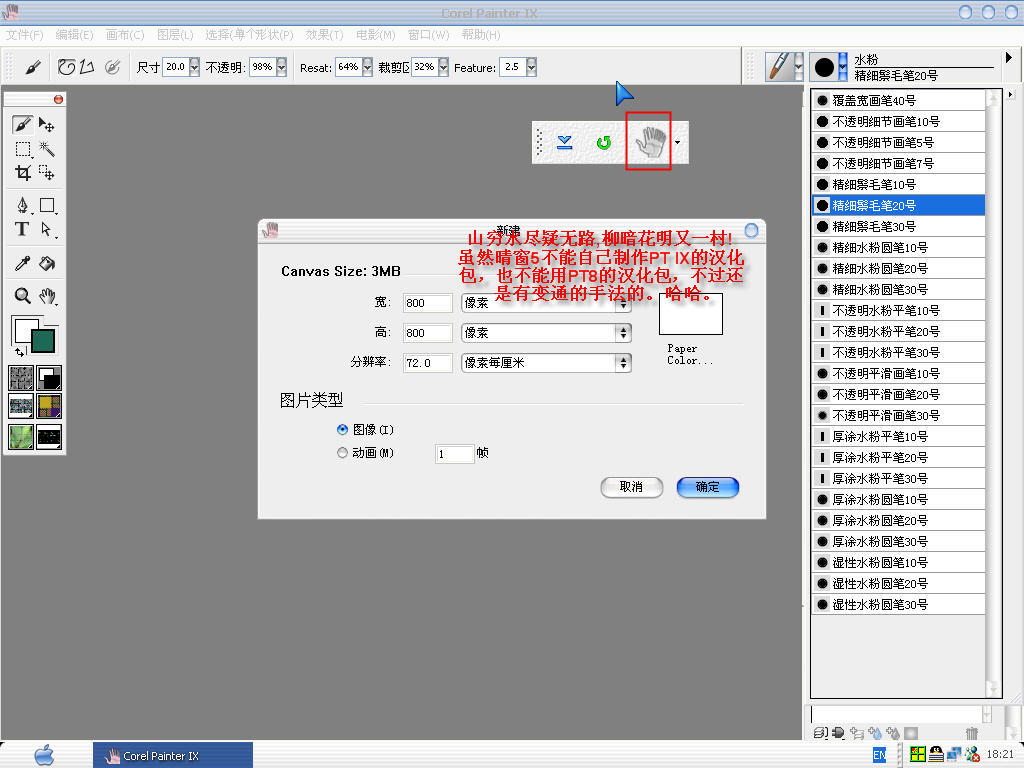
Task: Select brush variant 不透明水粉平笔10号
Action: [899, 310]
